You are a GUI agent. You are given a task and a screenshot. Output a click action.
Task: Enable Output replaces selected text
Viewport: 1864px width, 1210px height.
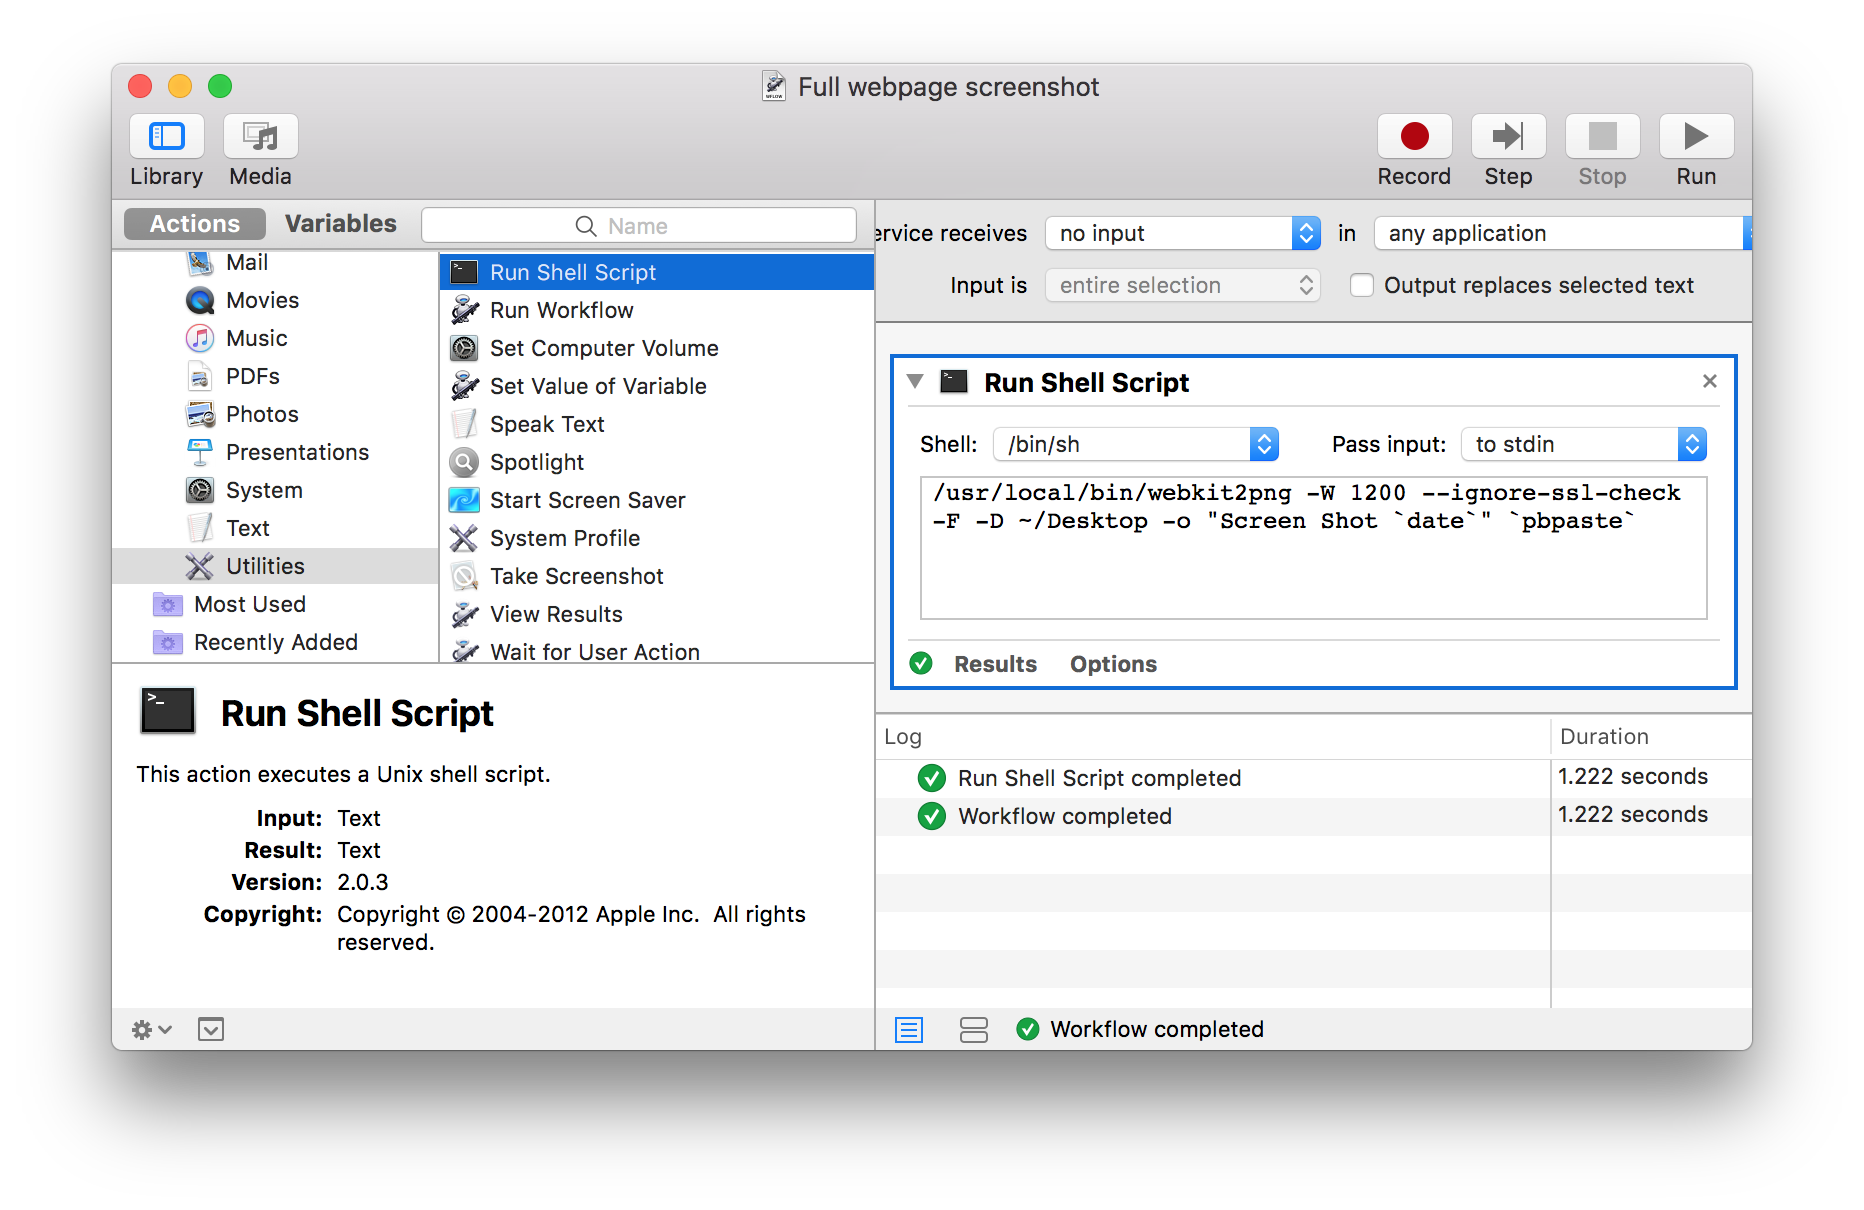coord(1362,285)
